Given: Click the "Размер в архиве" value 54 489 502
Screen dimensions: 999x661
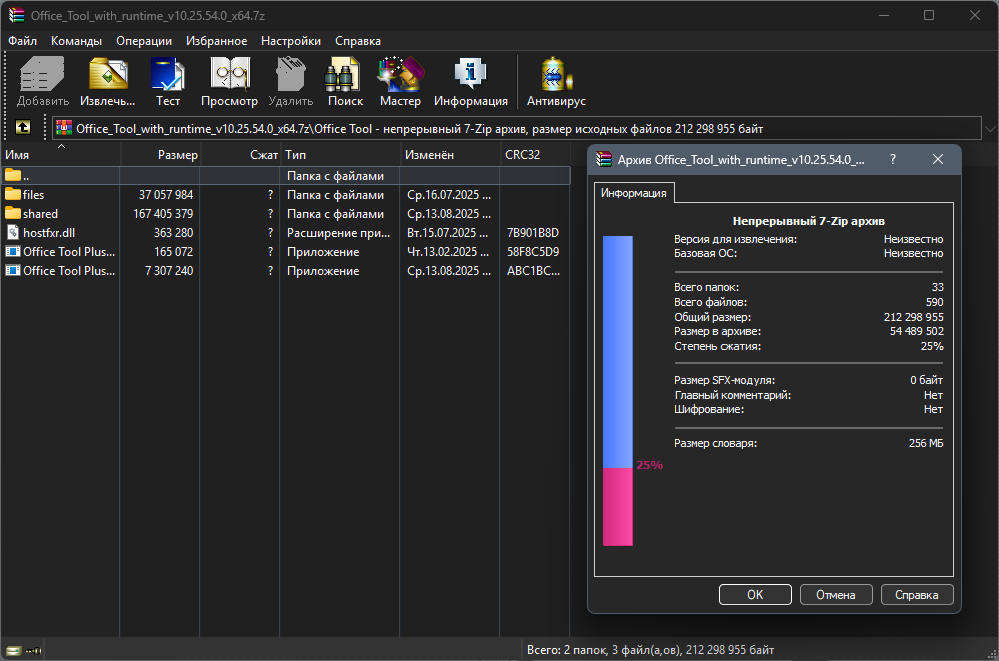Looking at the screenshot, I should pos(917,331).
